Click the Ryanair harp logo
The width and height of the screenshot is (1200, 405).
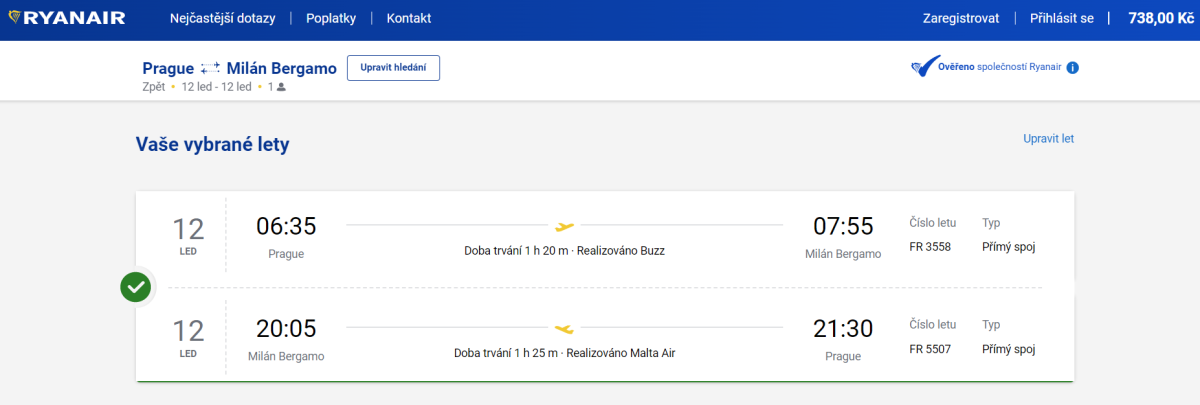[x=15, y=18]
